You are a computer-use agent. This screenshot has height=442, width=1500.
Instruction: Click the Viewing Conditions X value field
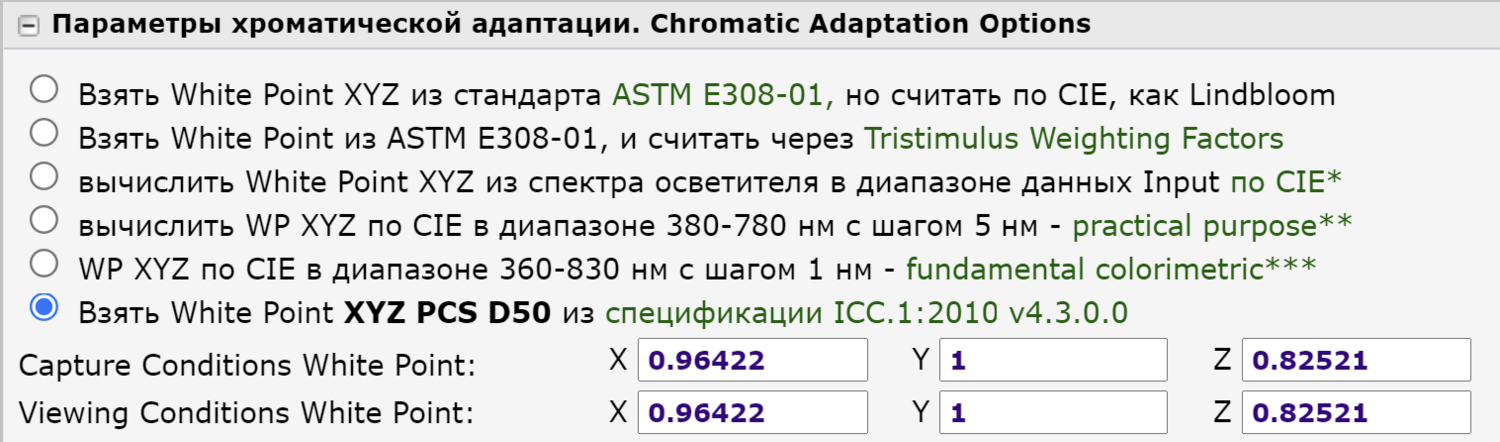click(x=752, y=412)
